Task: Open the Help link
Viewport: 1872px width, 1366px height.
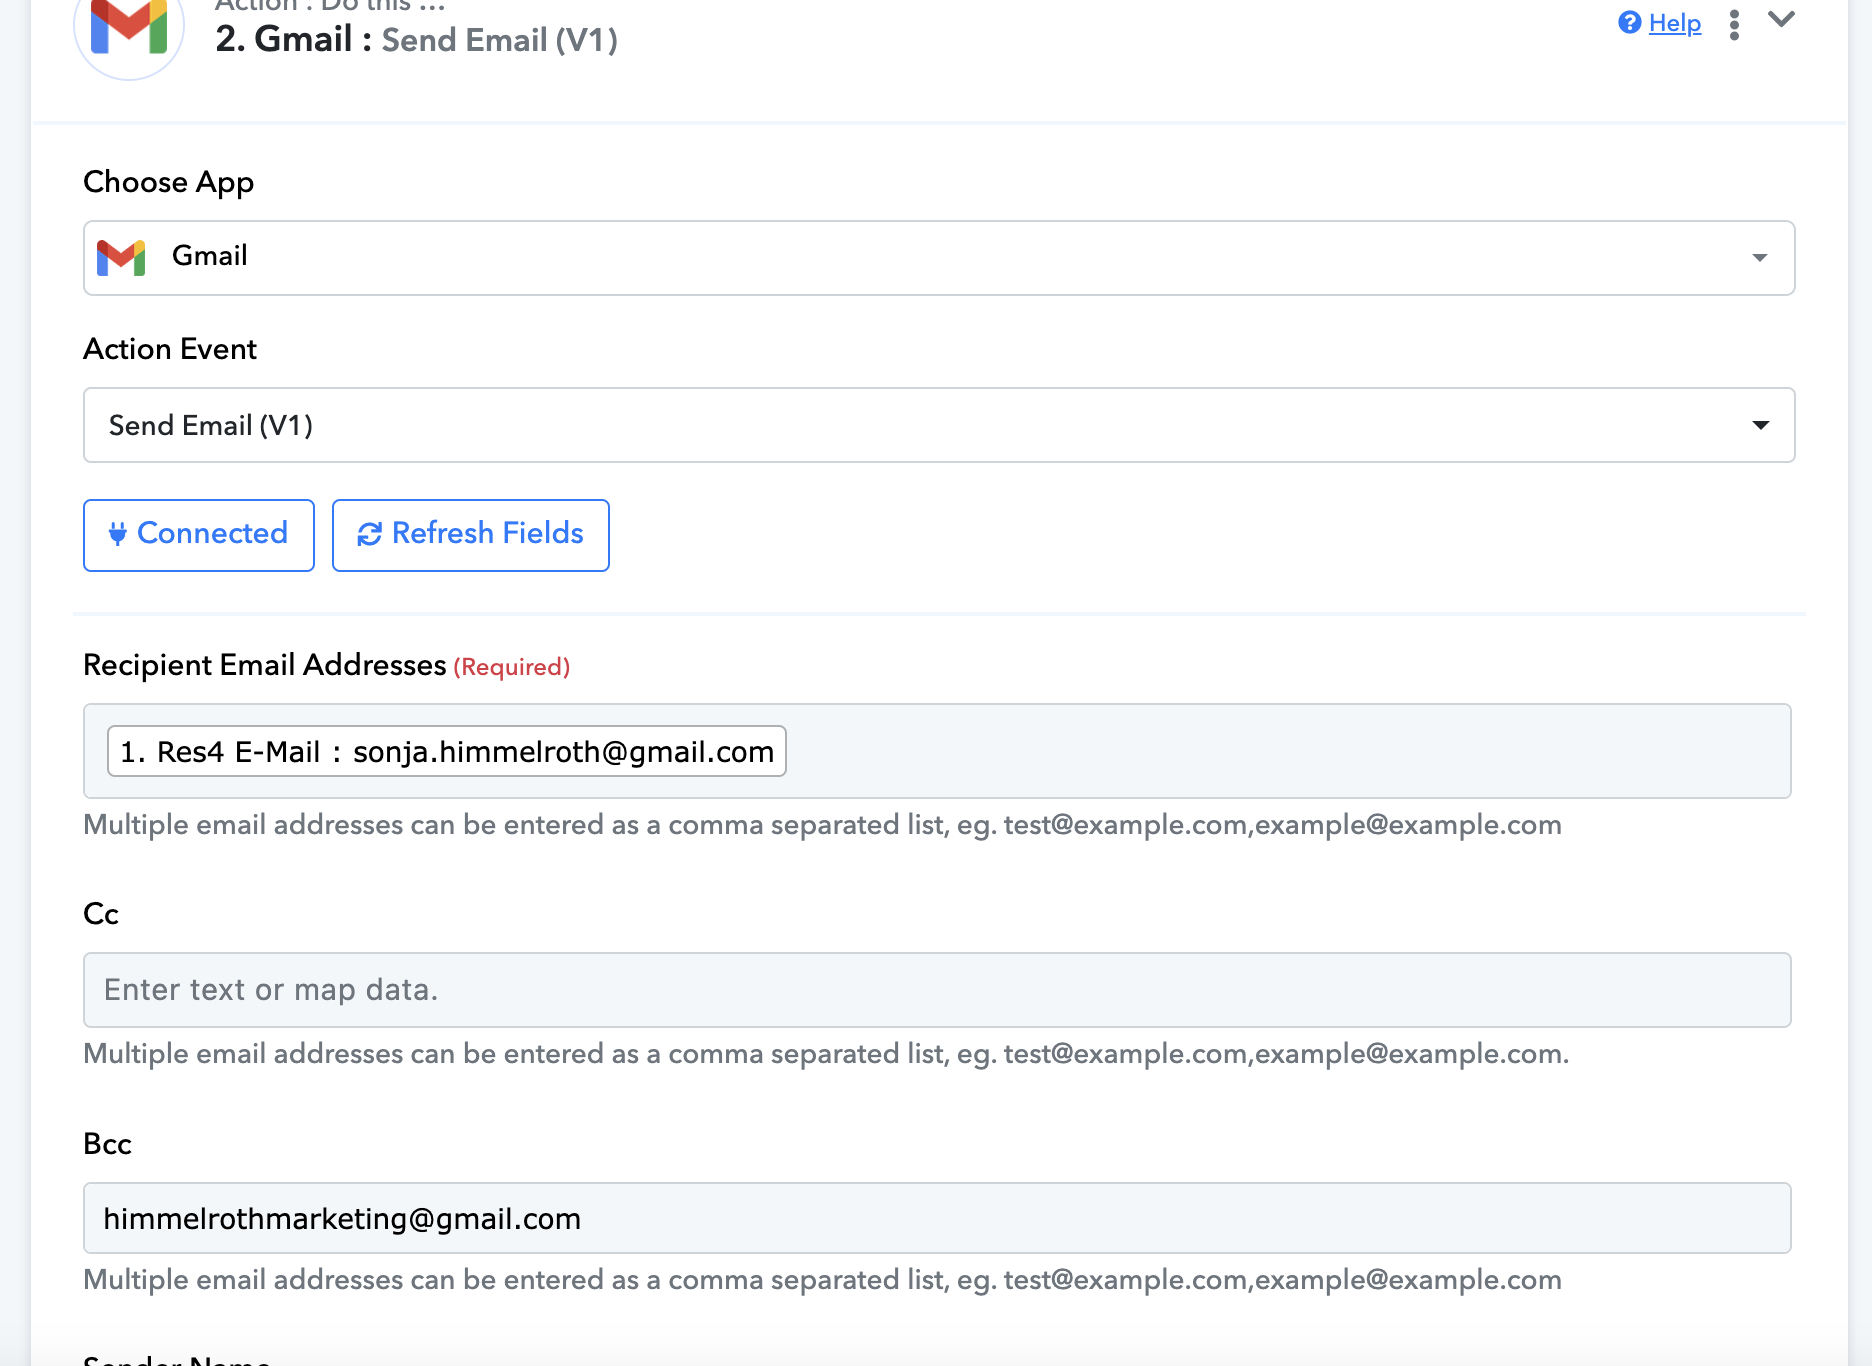Action: 1674,23
